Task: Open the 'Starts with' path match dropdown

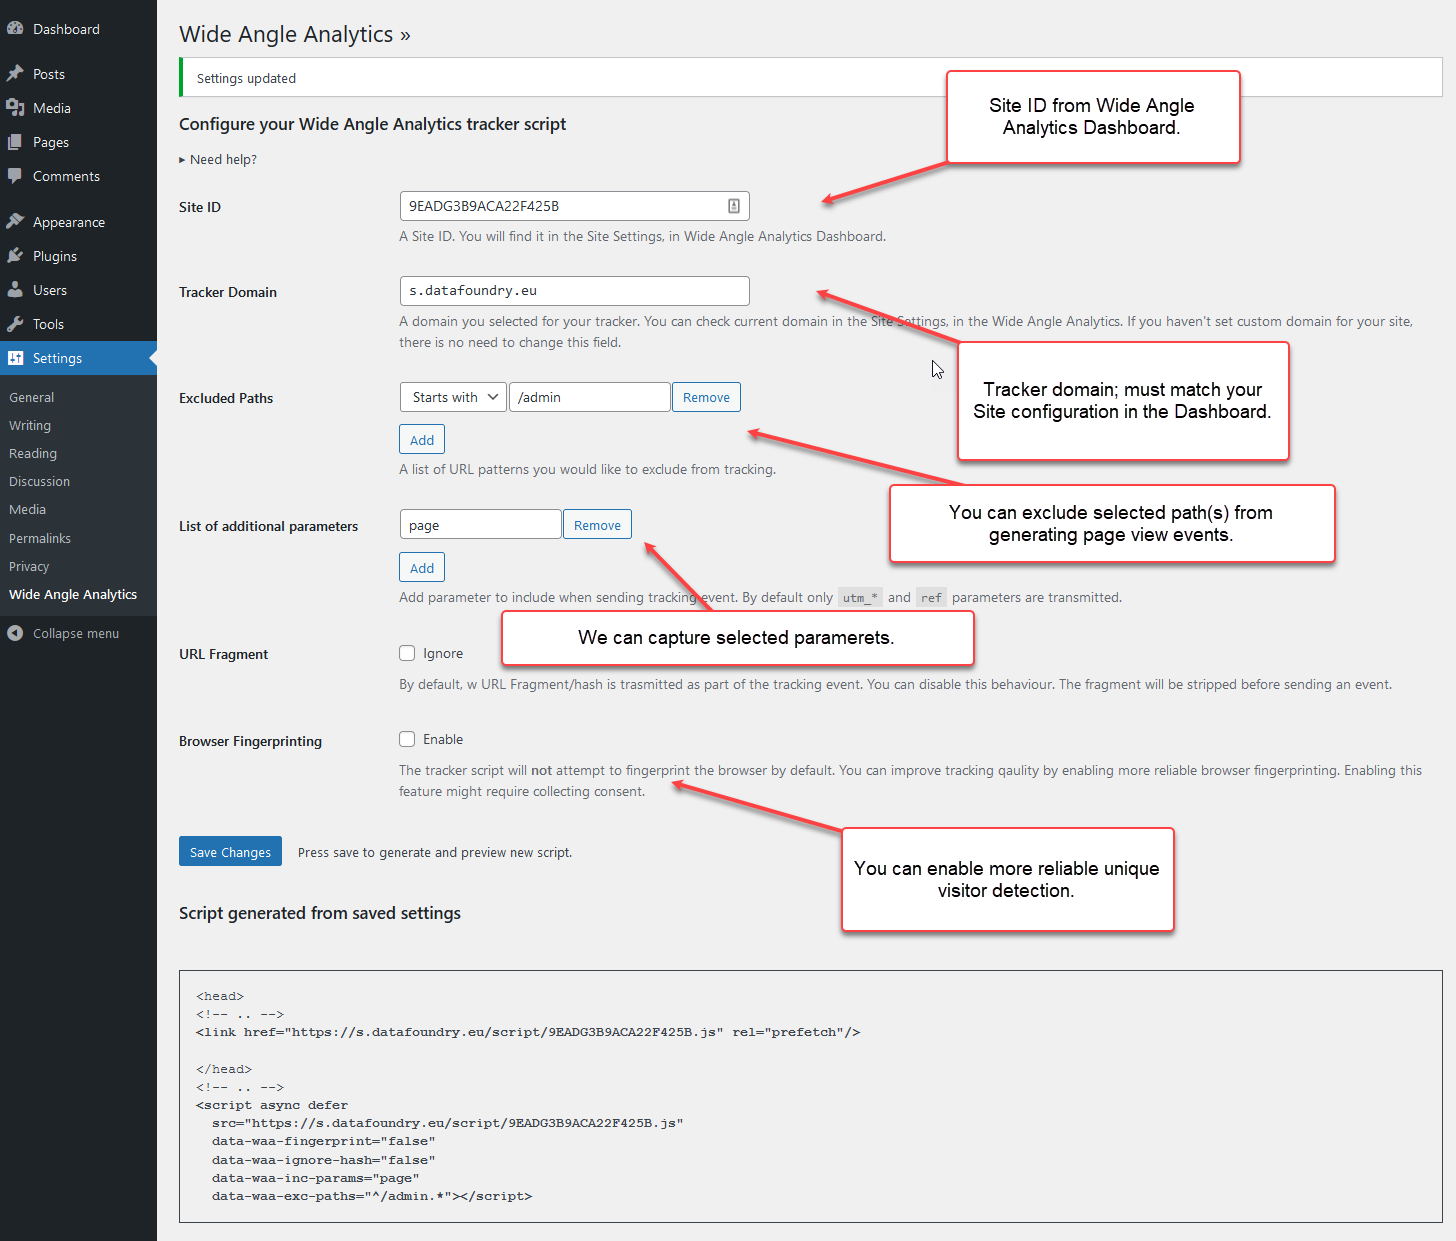Action: click(x=453, y=397)
